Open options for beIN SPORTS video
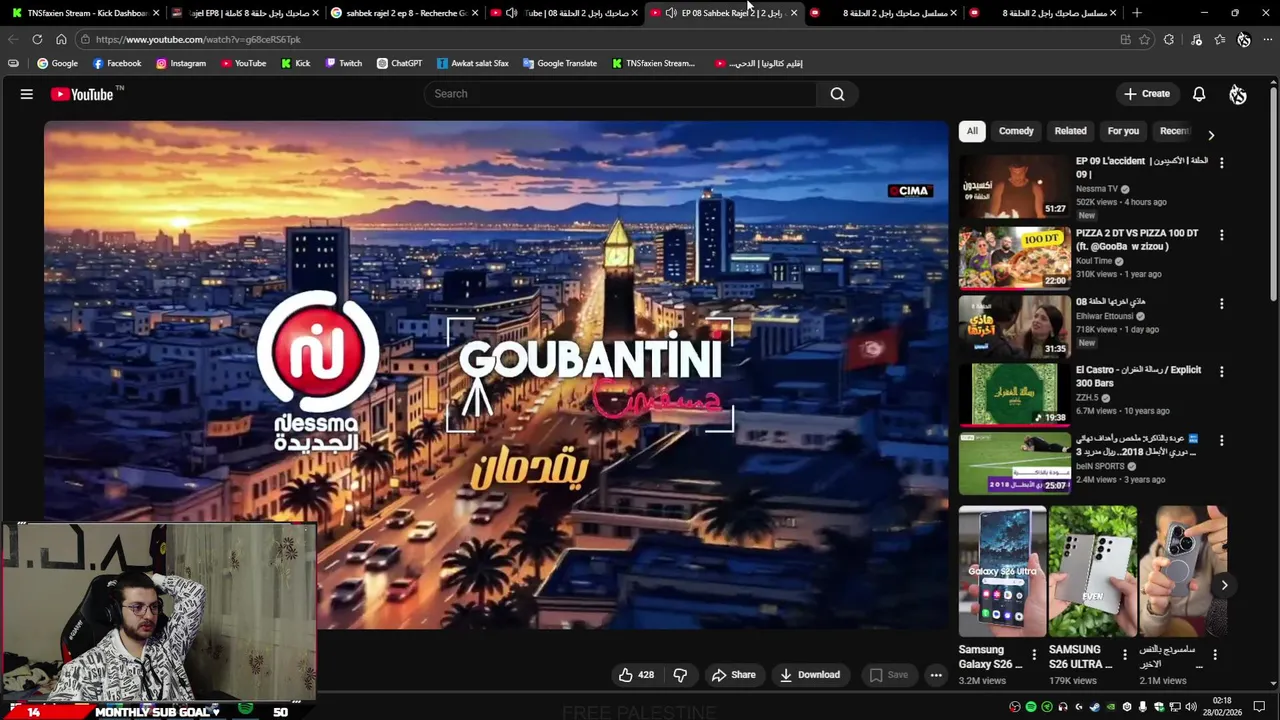 (1221, 440)
